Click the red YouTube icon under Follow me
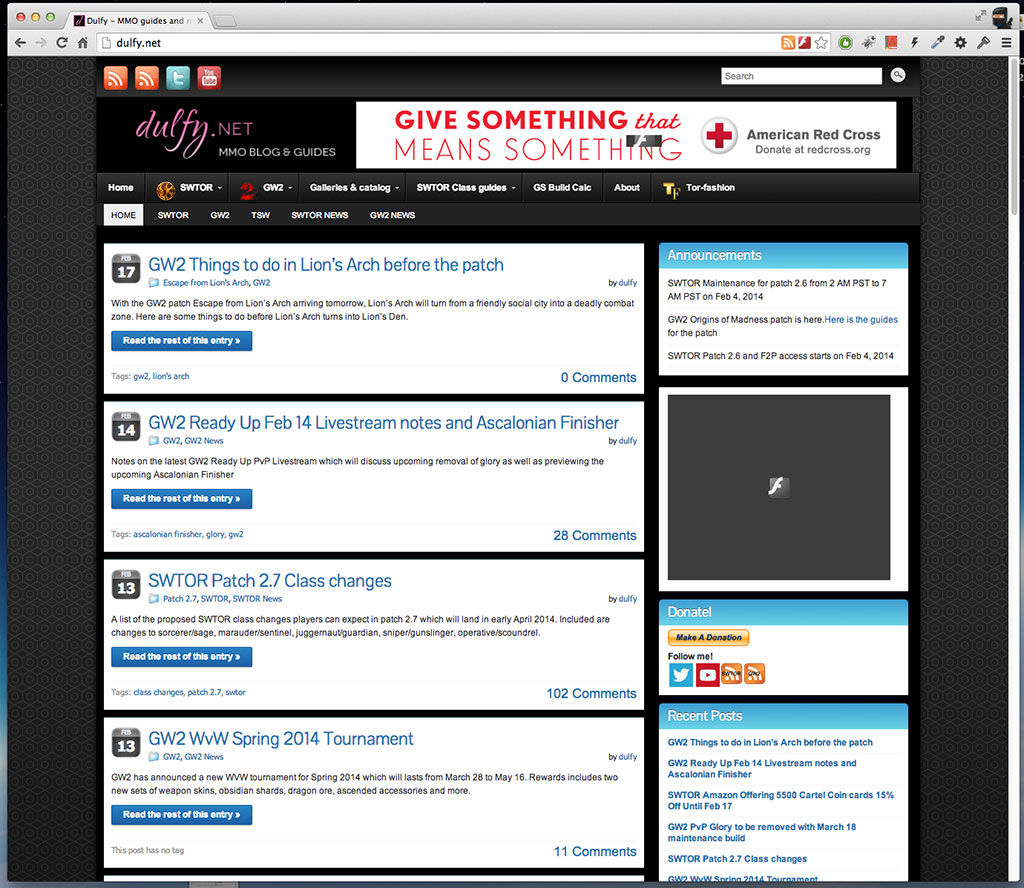Image resolution: width=1024 pixels, height=888 pixels. 707,674
